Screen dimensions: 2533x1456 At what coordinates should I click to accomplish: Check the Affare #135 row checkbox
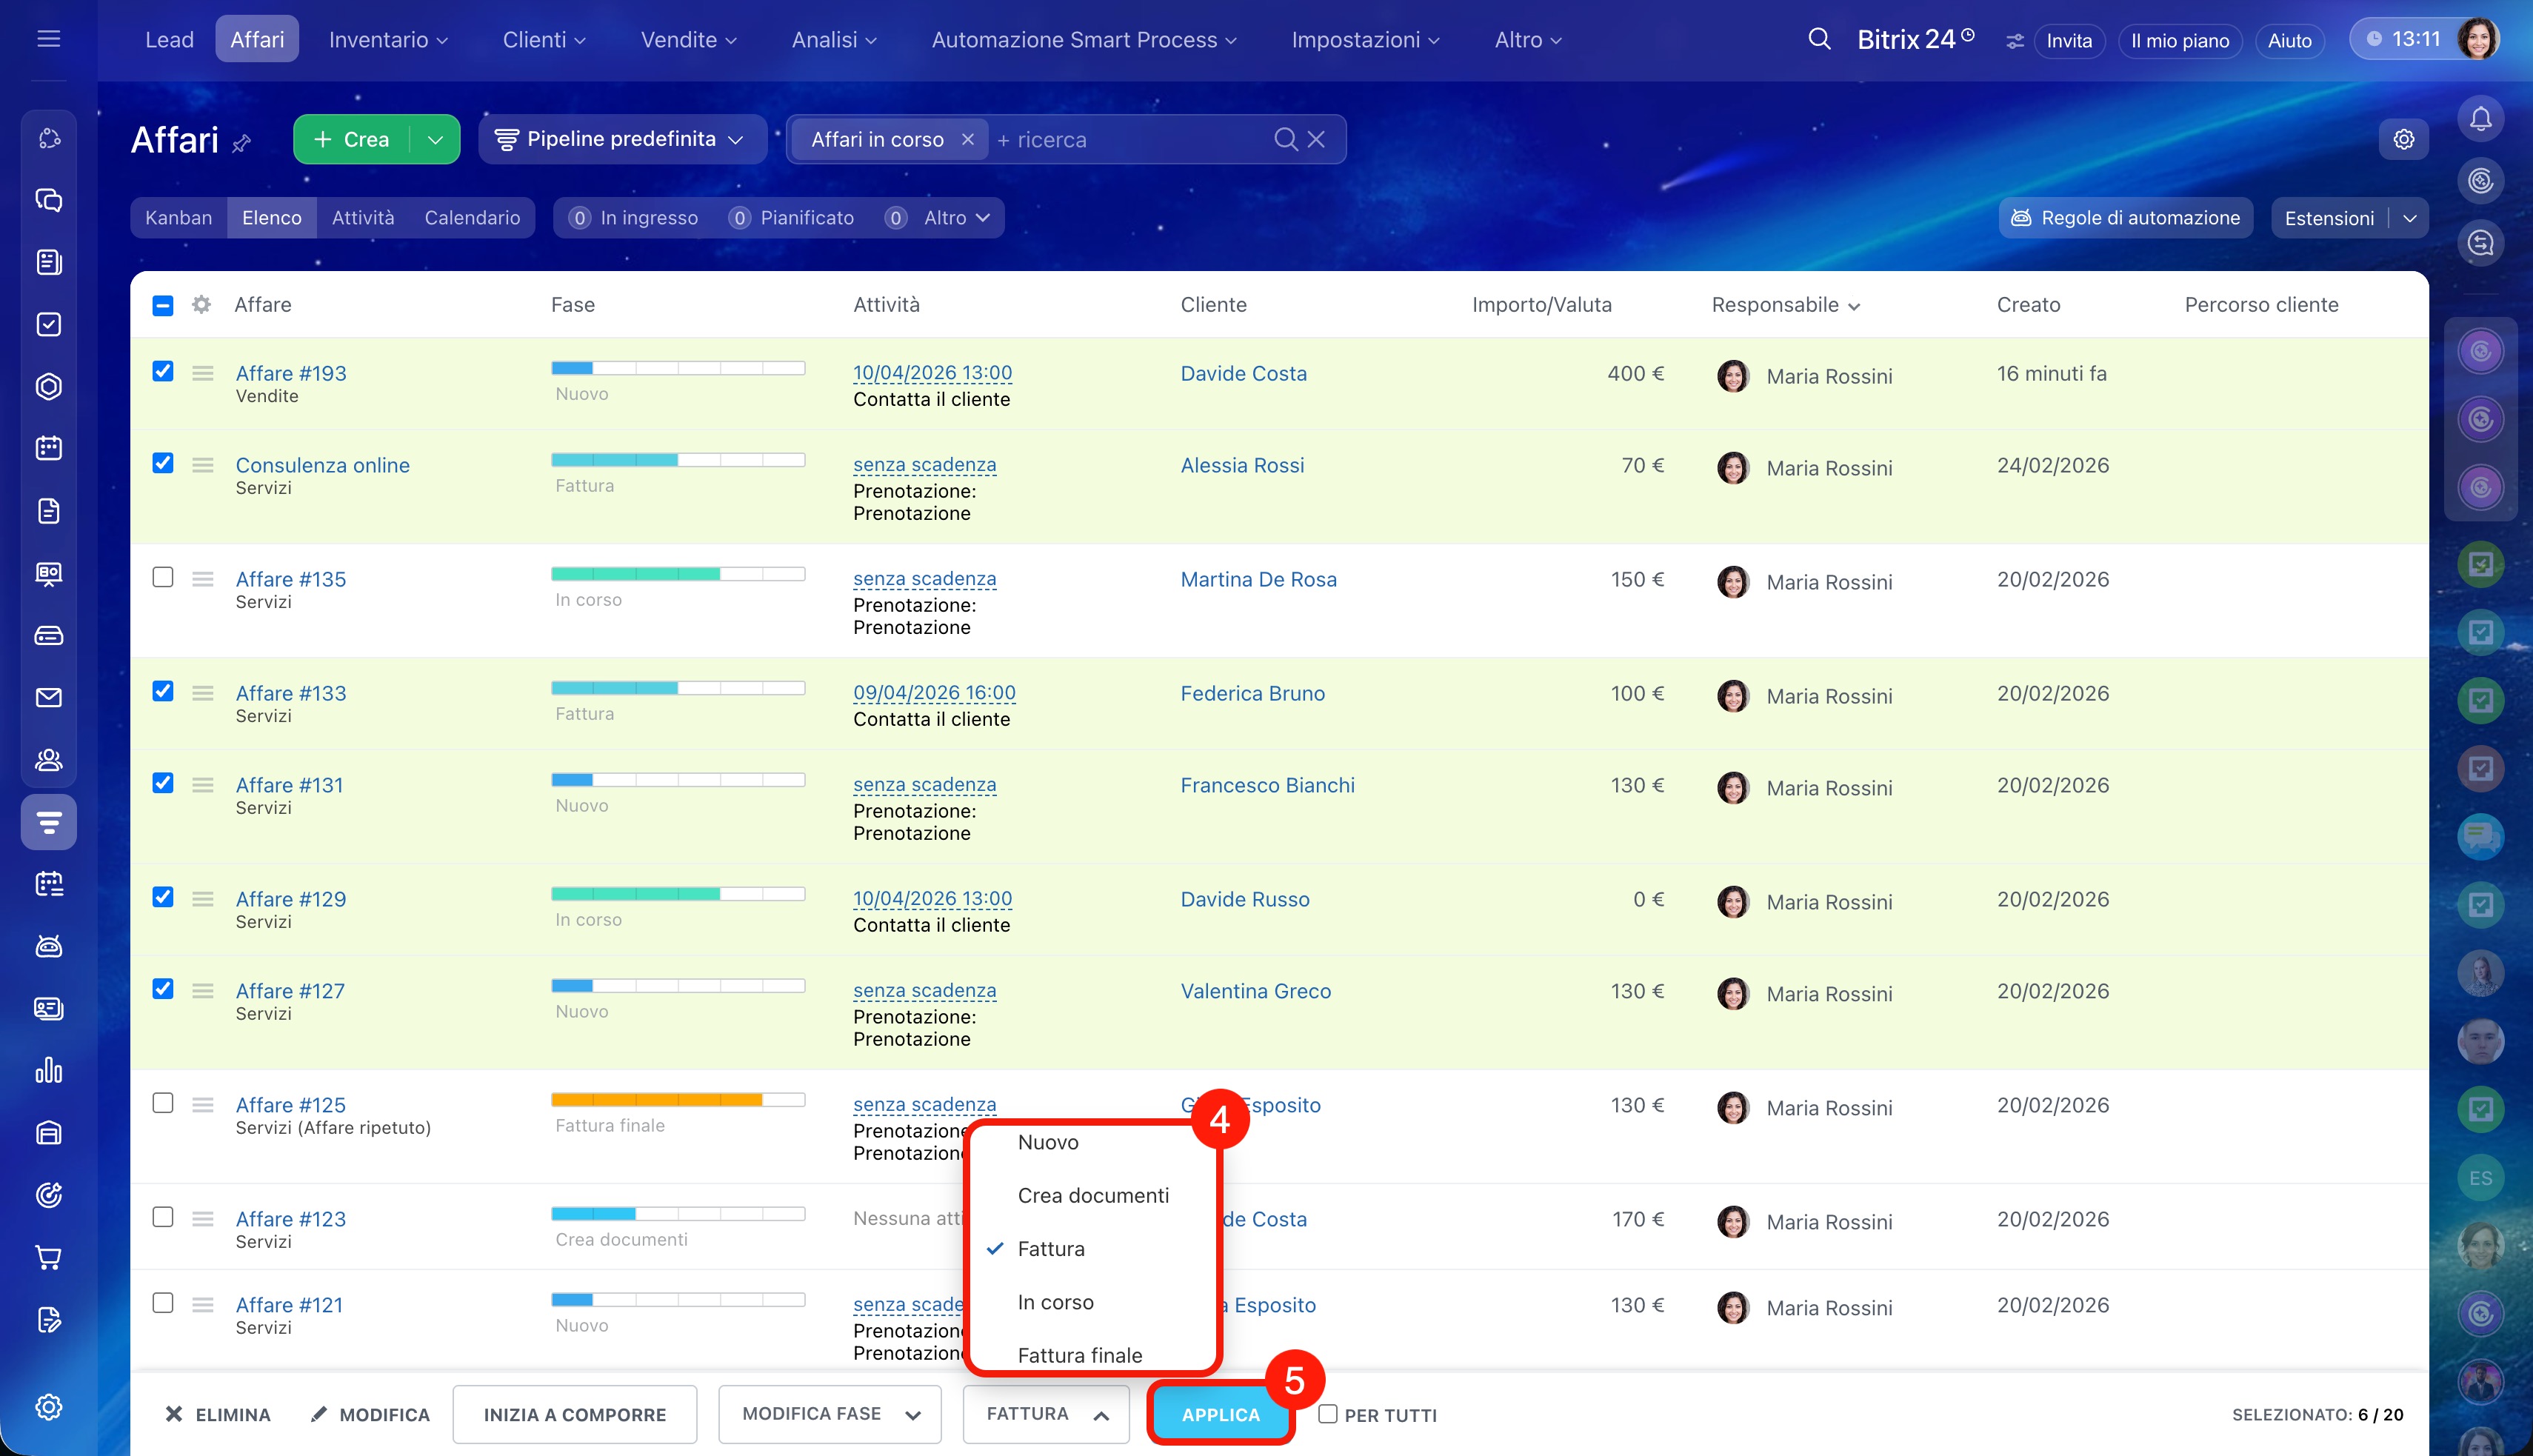163,577
